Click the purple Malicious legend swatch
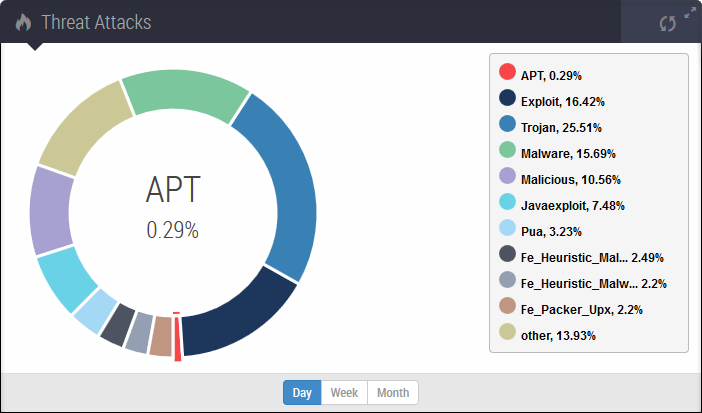Screen dimensions: 702x413 pyautogui.click(x=507, y=176)
